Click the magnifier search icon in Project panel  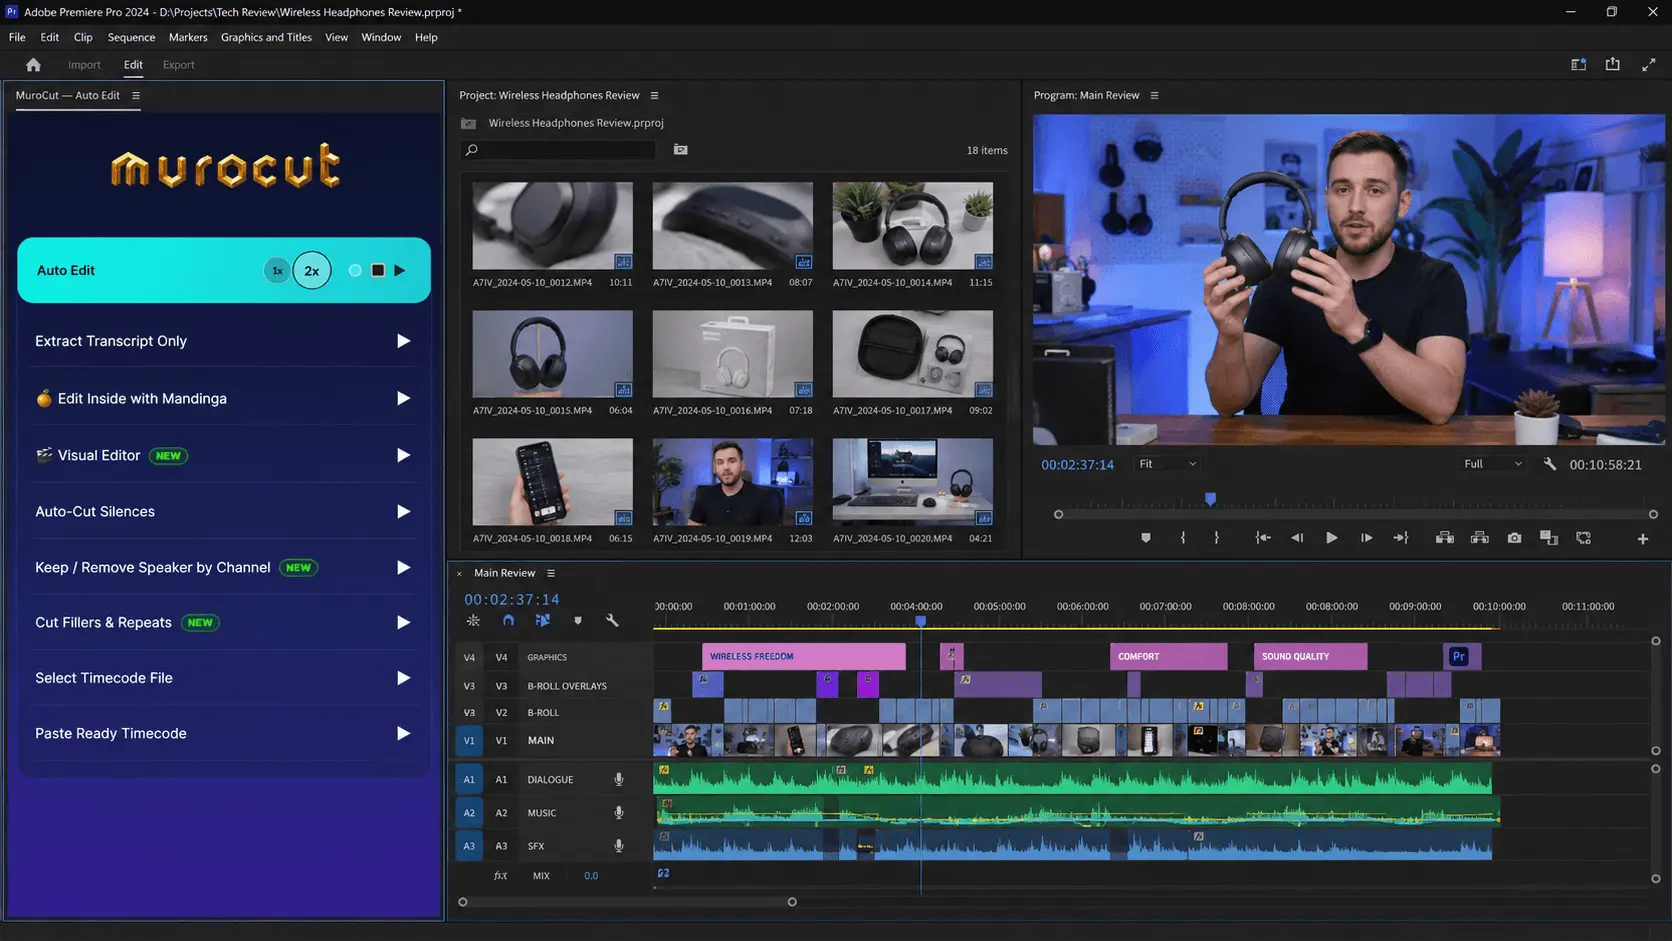click(x=472, y=150)
